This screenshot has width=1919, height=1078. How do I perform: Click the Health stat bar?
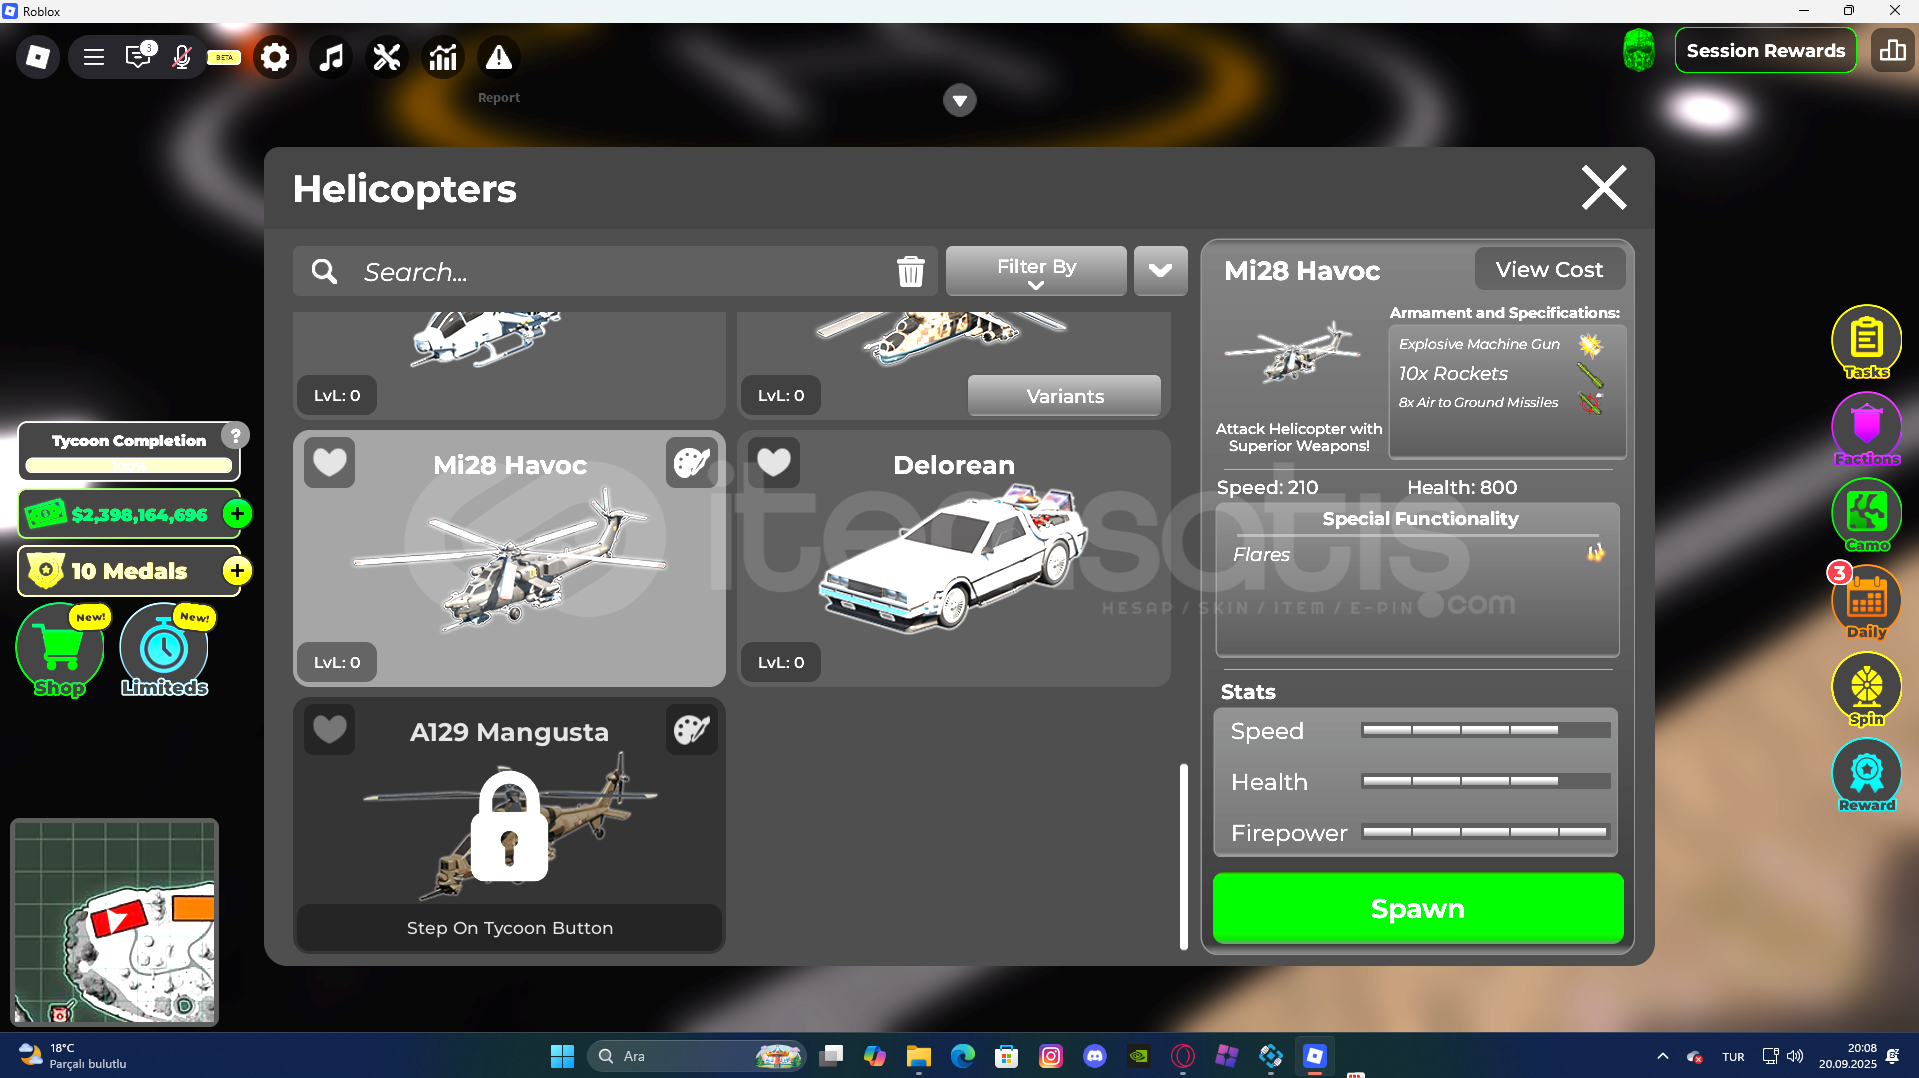click(1486, 781)
